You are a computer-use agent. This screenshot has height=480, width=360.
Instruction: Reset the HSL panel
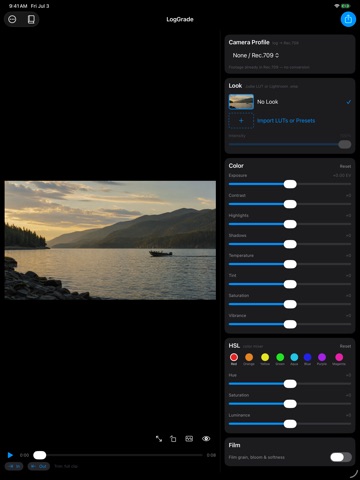click(x=345, y=346)
